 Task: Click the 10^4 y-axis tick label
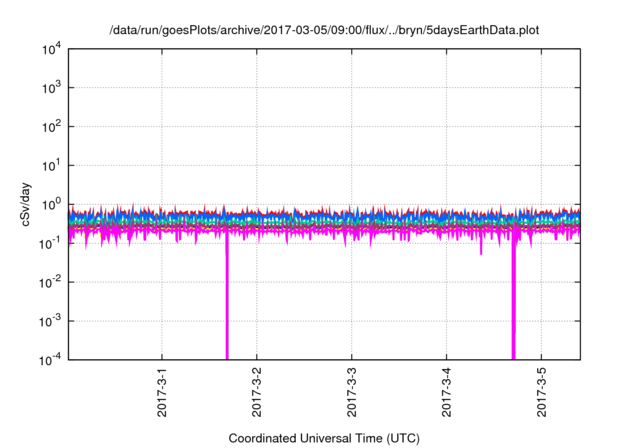point(51,49)
